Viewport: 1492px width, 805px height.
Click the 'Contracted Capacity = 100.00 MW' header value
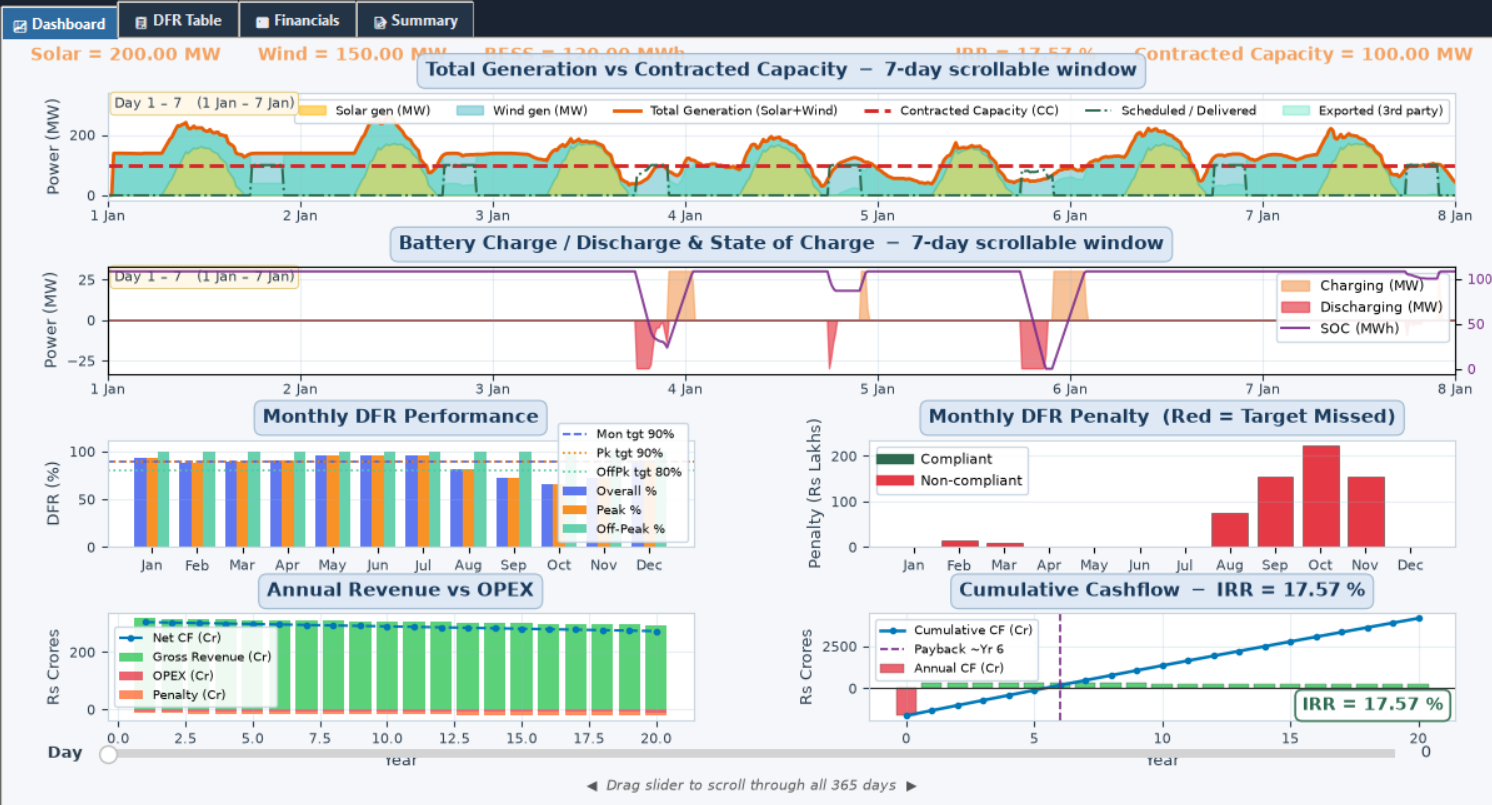1303,54
